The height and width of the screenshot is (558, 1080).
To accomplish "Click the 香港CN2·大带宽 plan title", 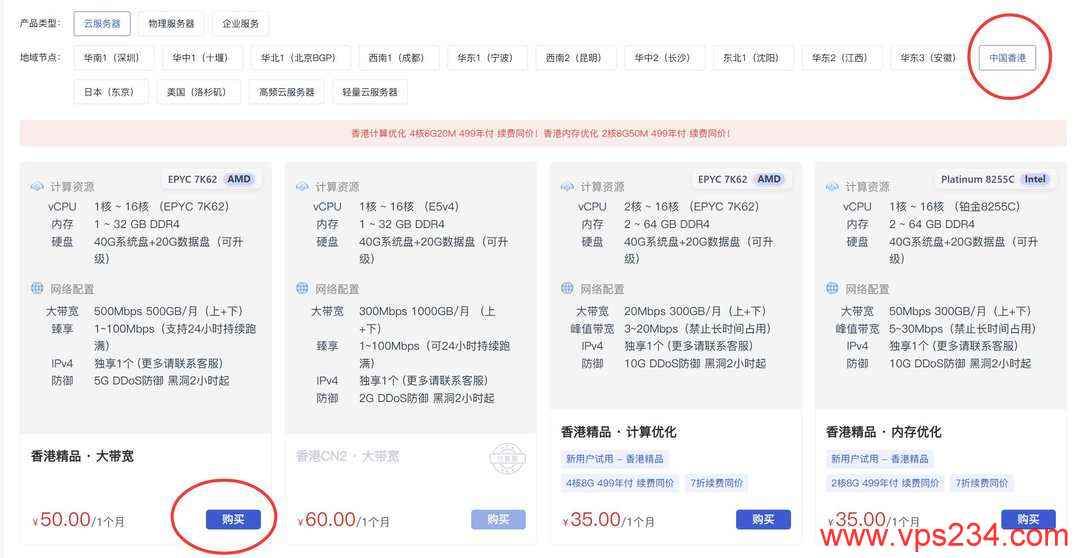I will [x=347, y=456].
